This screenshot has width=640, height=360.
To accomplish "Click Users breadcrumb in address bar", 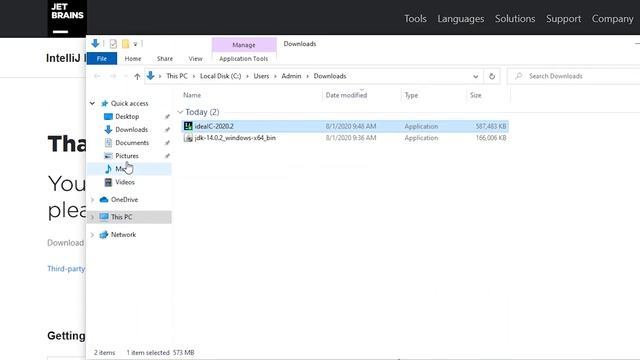I will click(x=261, y=76).
